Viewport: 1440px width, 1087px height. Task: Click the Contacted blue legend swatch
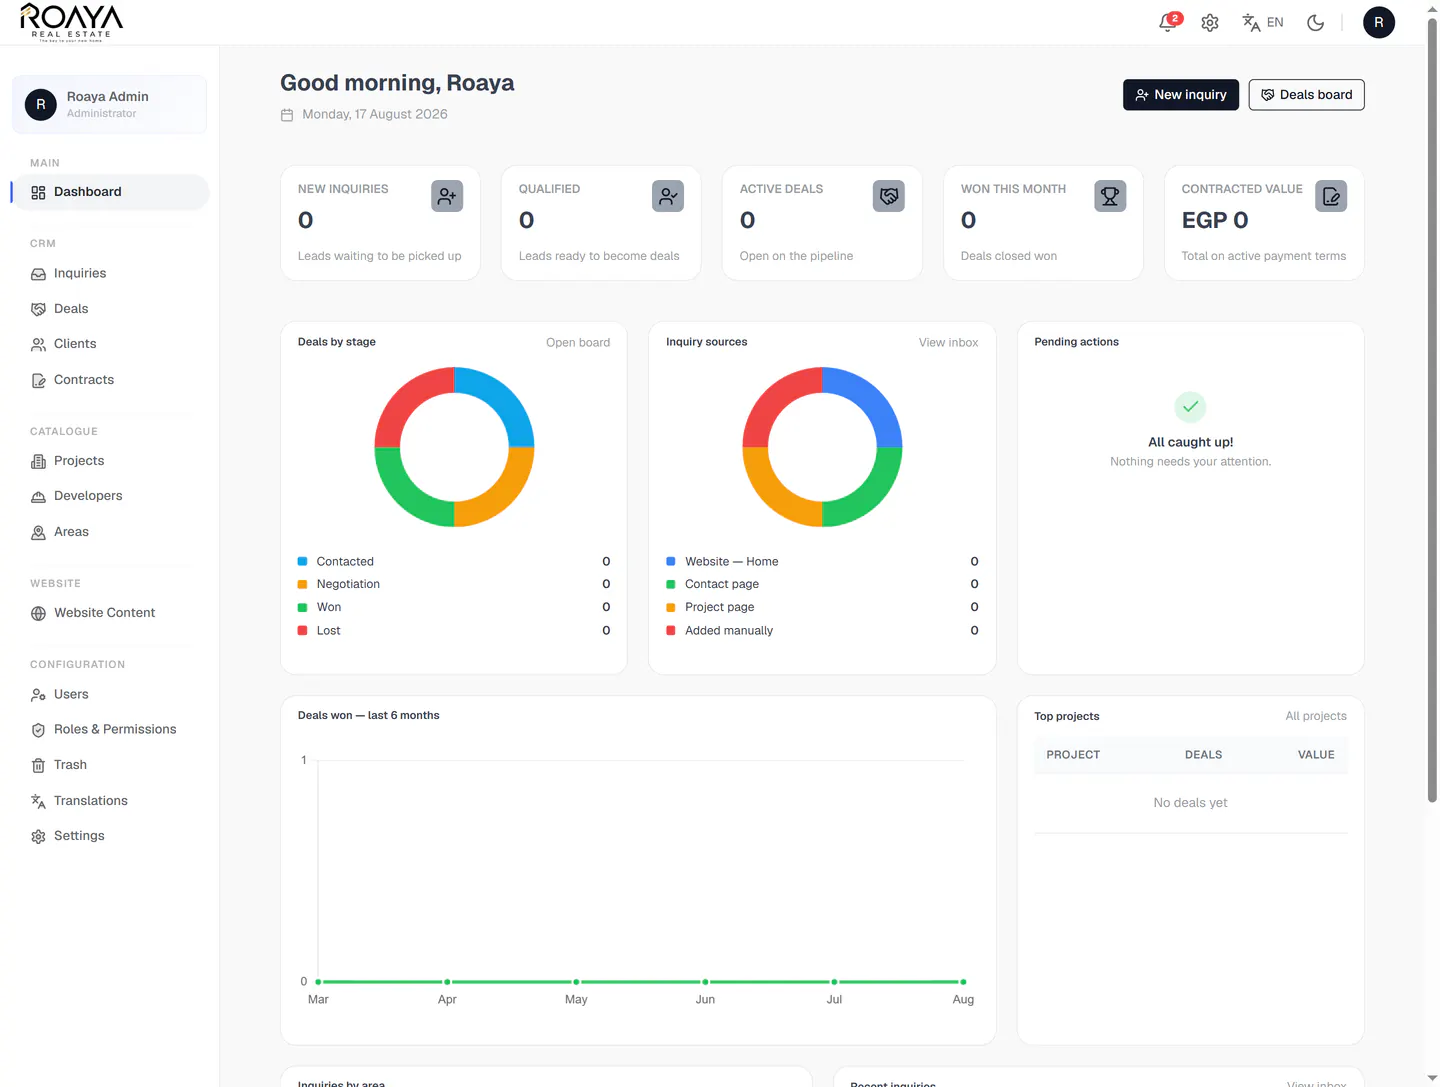pyautogui.click(x=302, y=561)
